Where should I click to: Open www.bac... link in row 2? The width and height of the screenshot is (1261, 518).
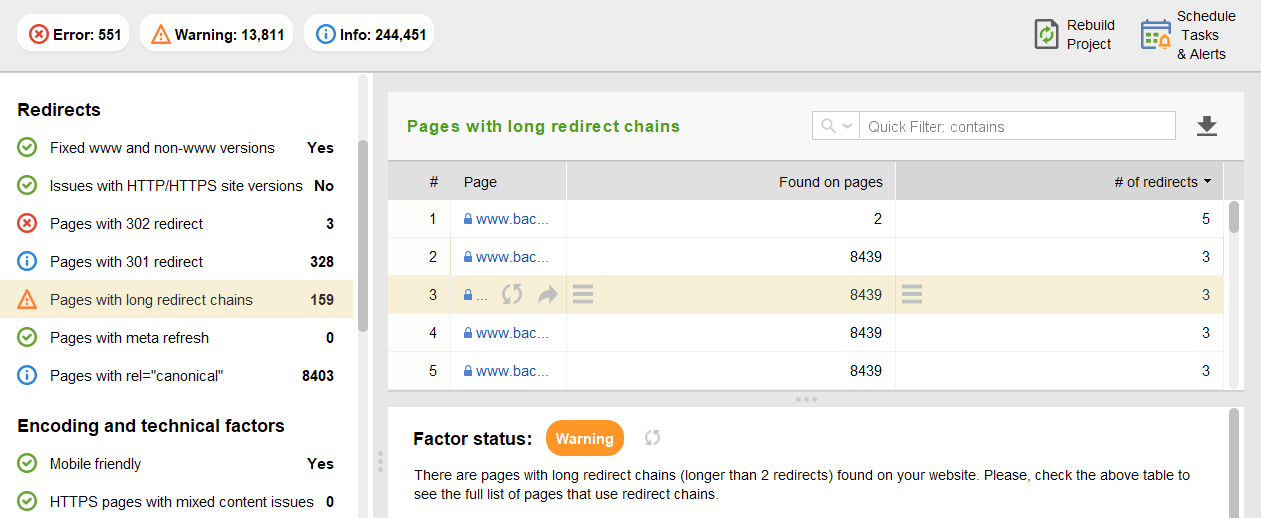(x=513, y=257)
